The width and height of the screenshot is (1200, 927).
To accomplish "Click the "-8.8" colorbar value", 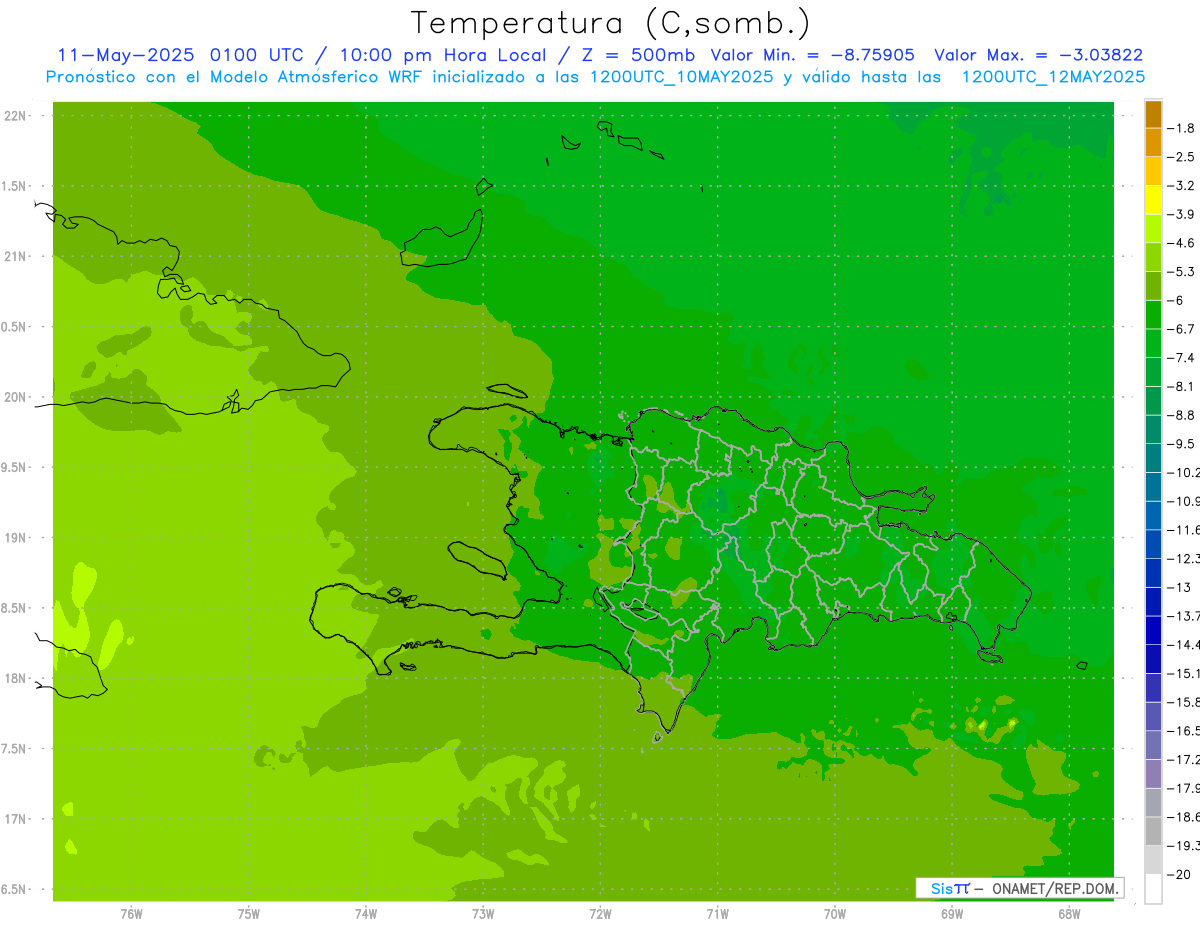I will pos(1182,415).
